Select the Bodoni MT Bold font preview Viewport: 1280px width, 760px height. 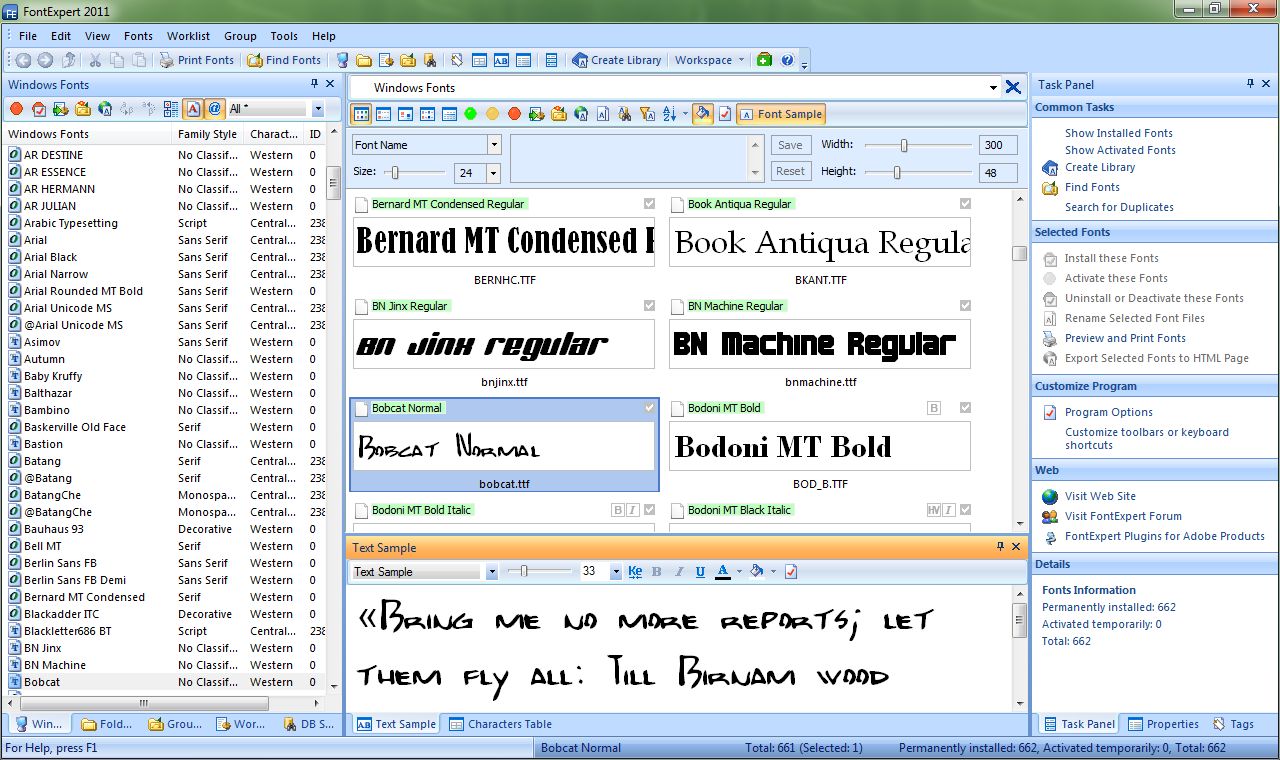[x=819, y=446]
